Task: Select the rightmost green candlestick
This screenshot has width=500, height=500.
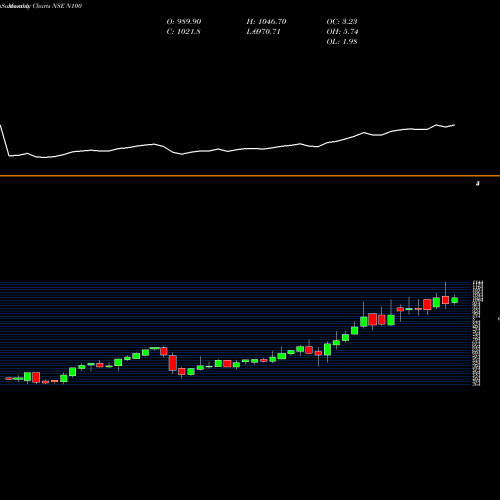Action: click(x=455, y=300)
